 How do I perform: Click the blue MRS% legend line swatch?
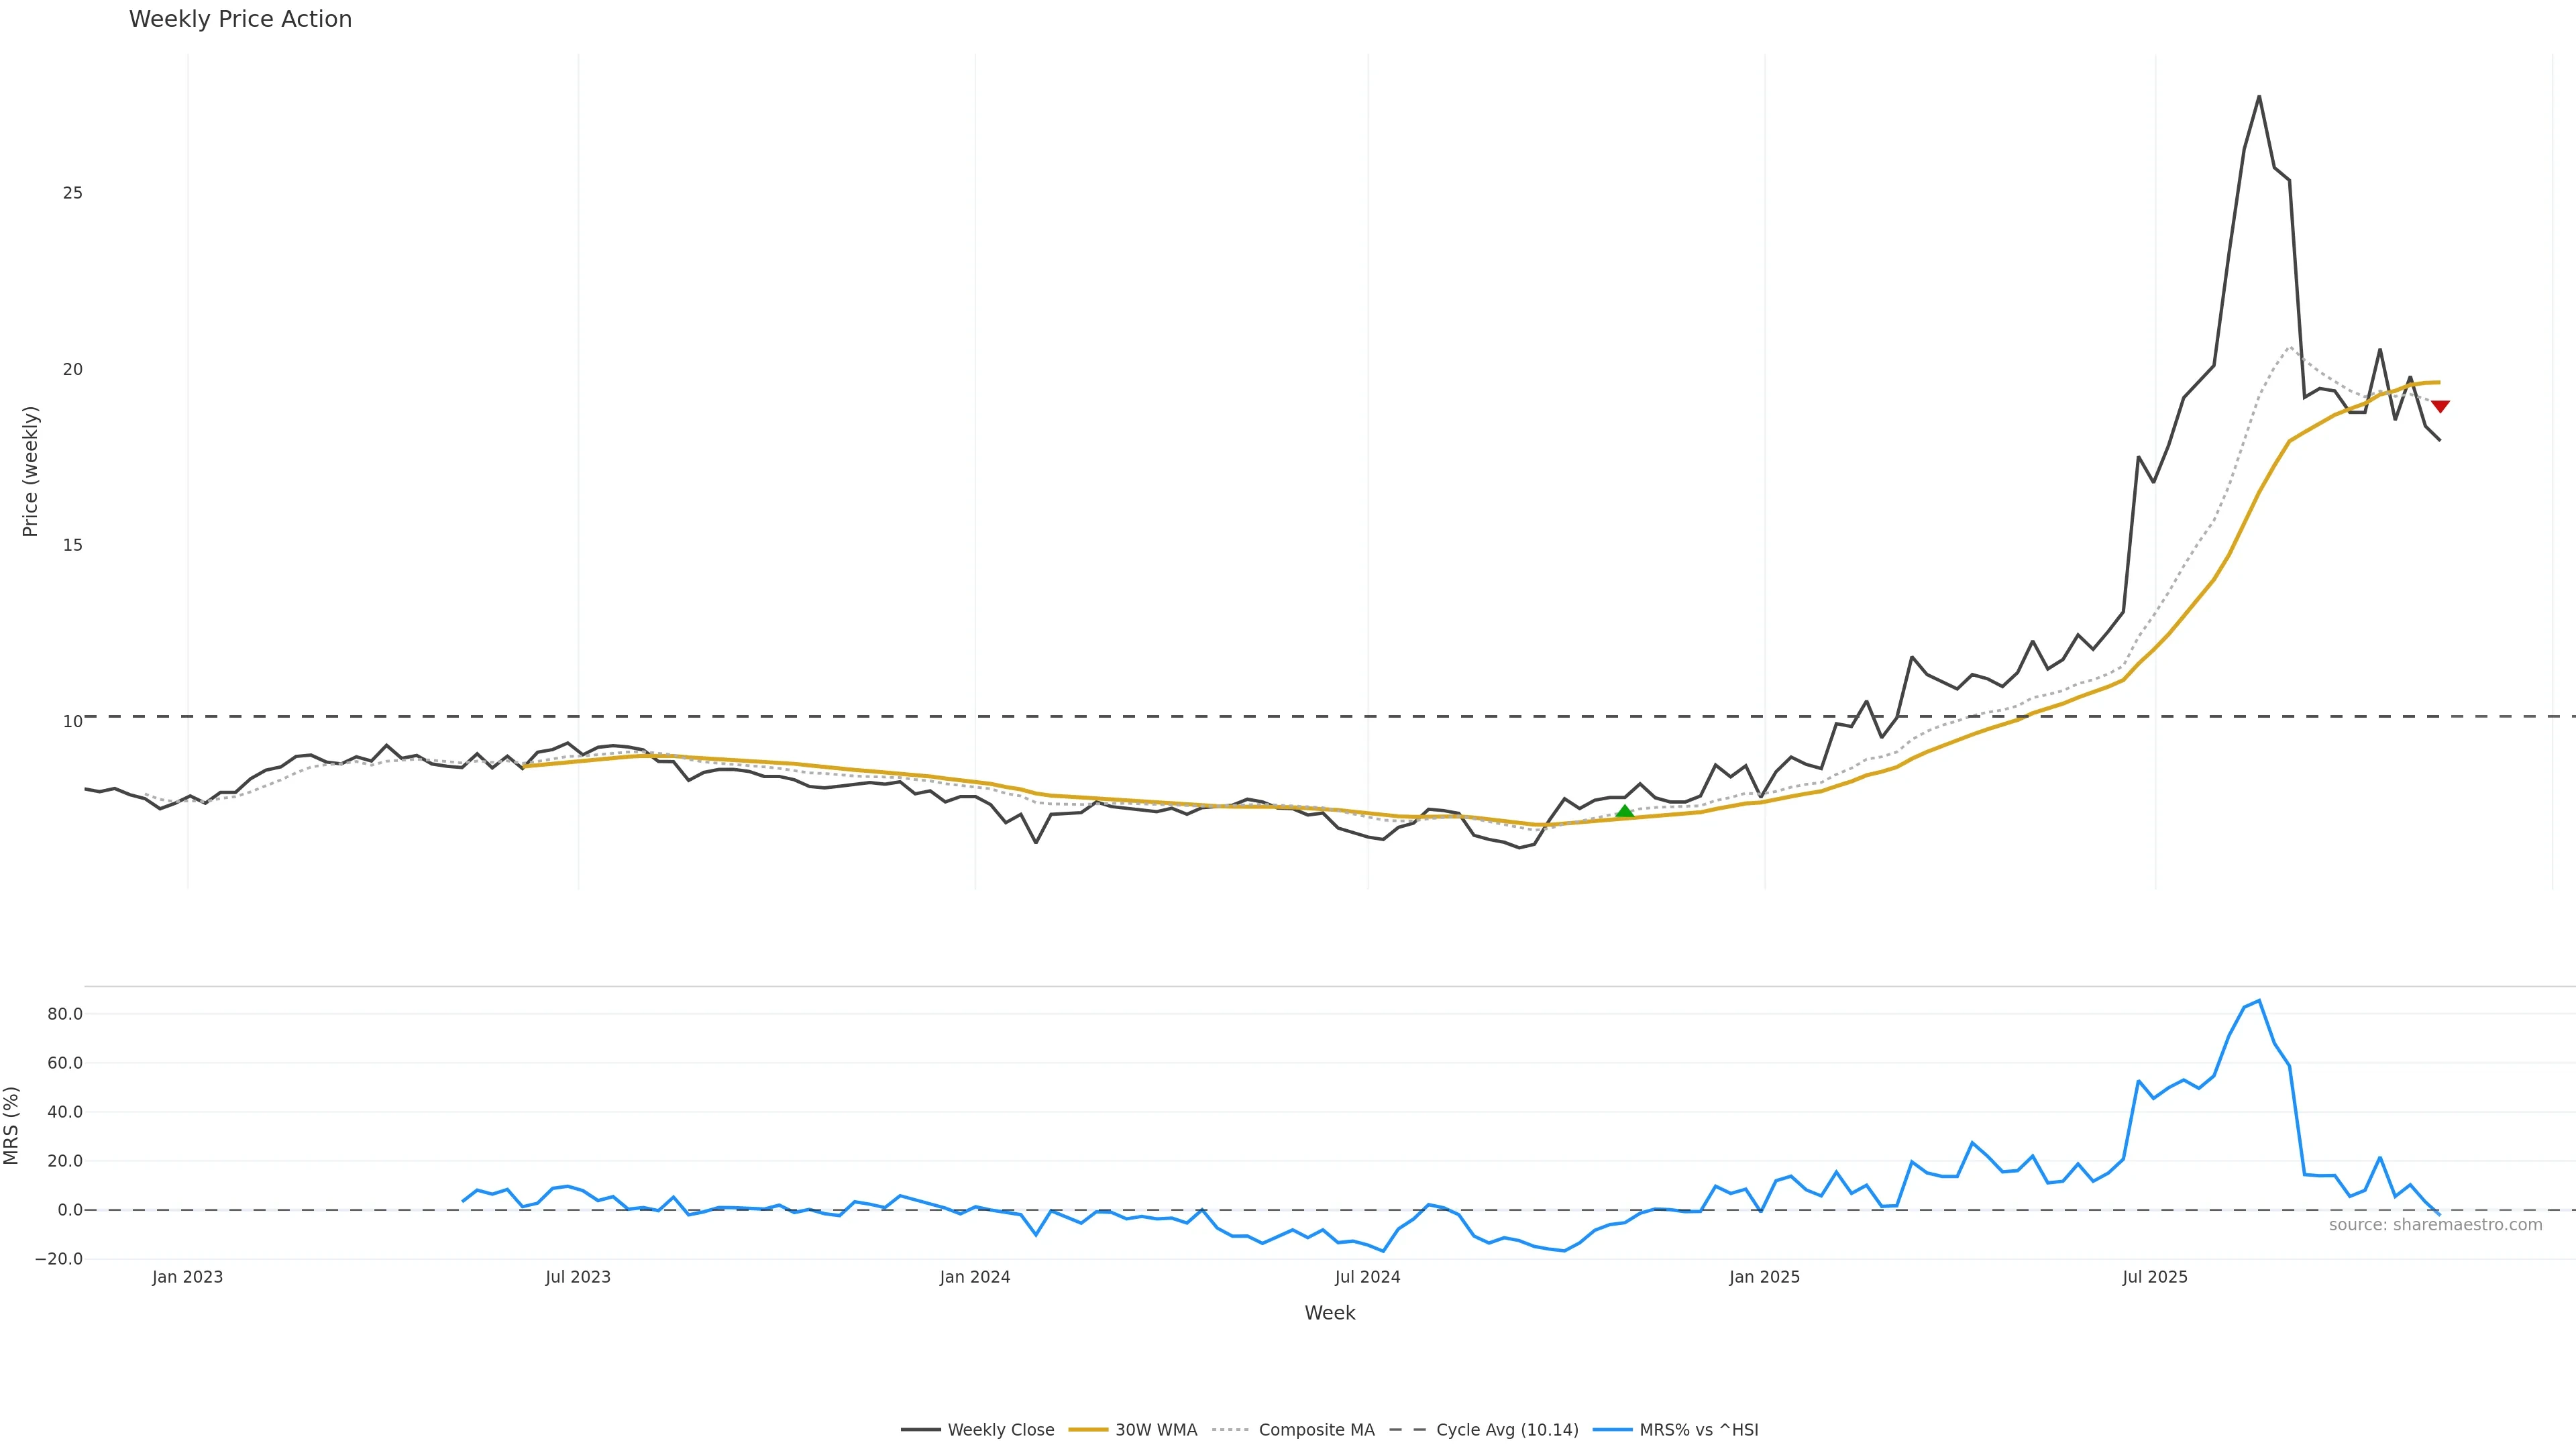[1612, 1430]
